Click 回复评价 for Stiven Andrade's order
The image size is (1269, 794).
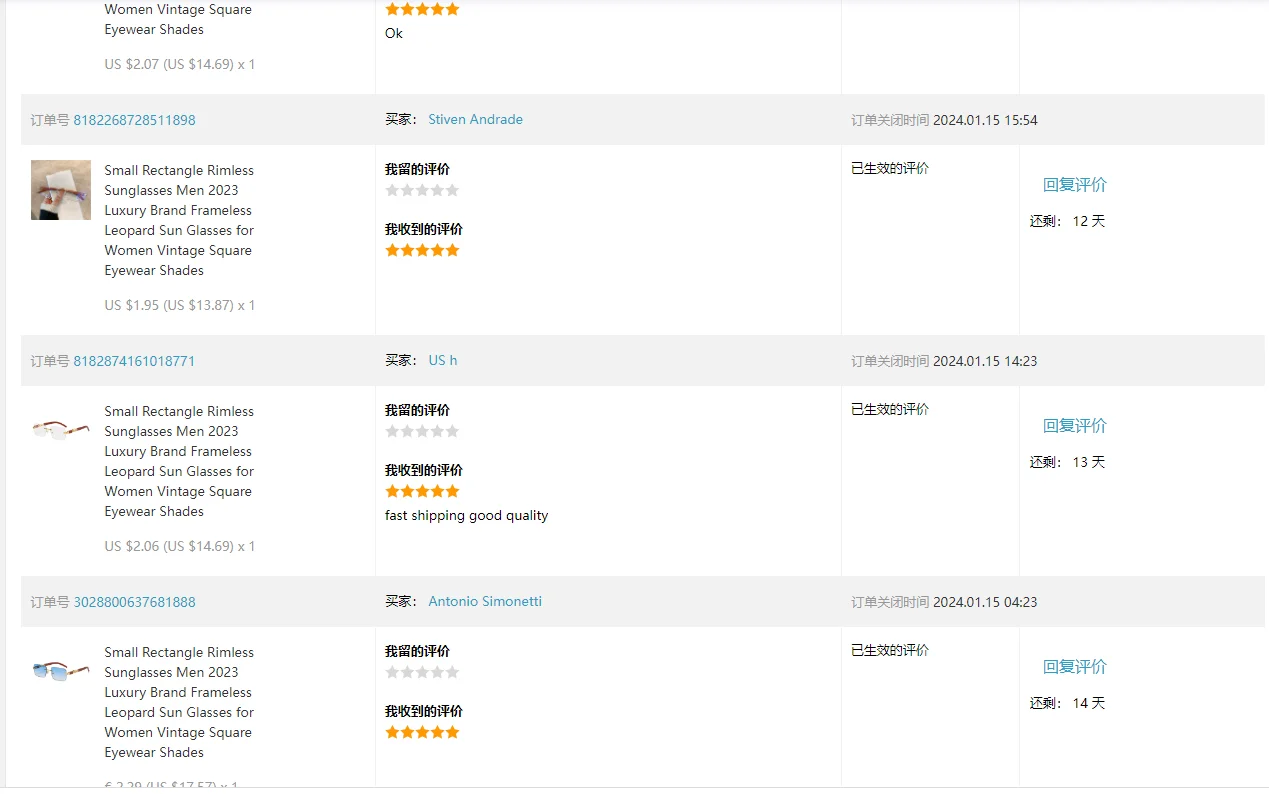click(x=1074, y=185)
